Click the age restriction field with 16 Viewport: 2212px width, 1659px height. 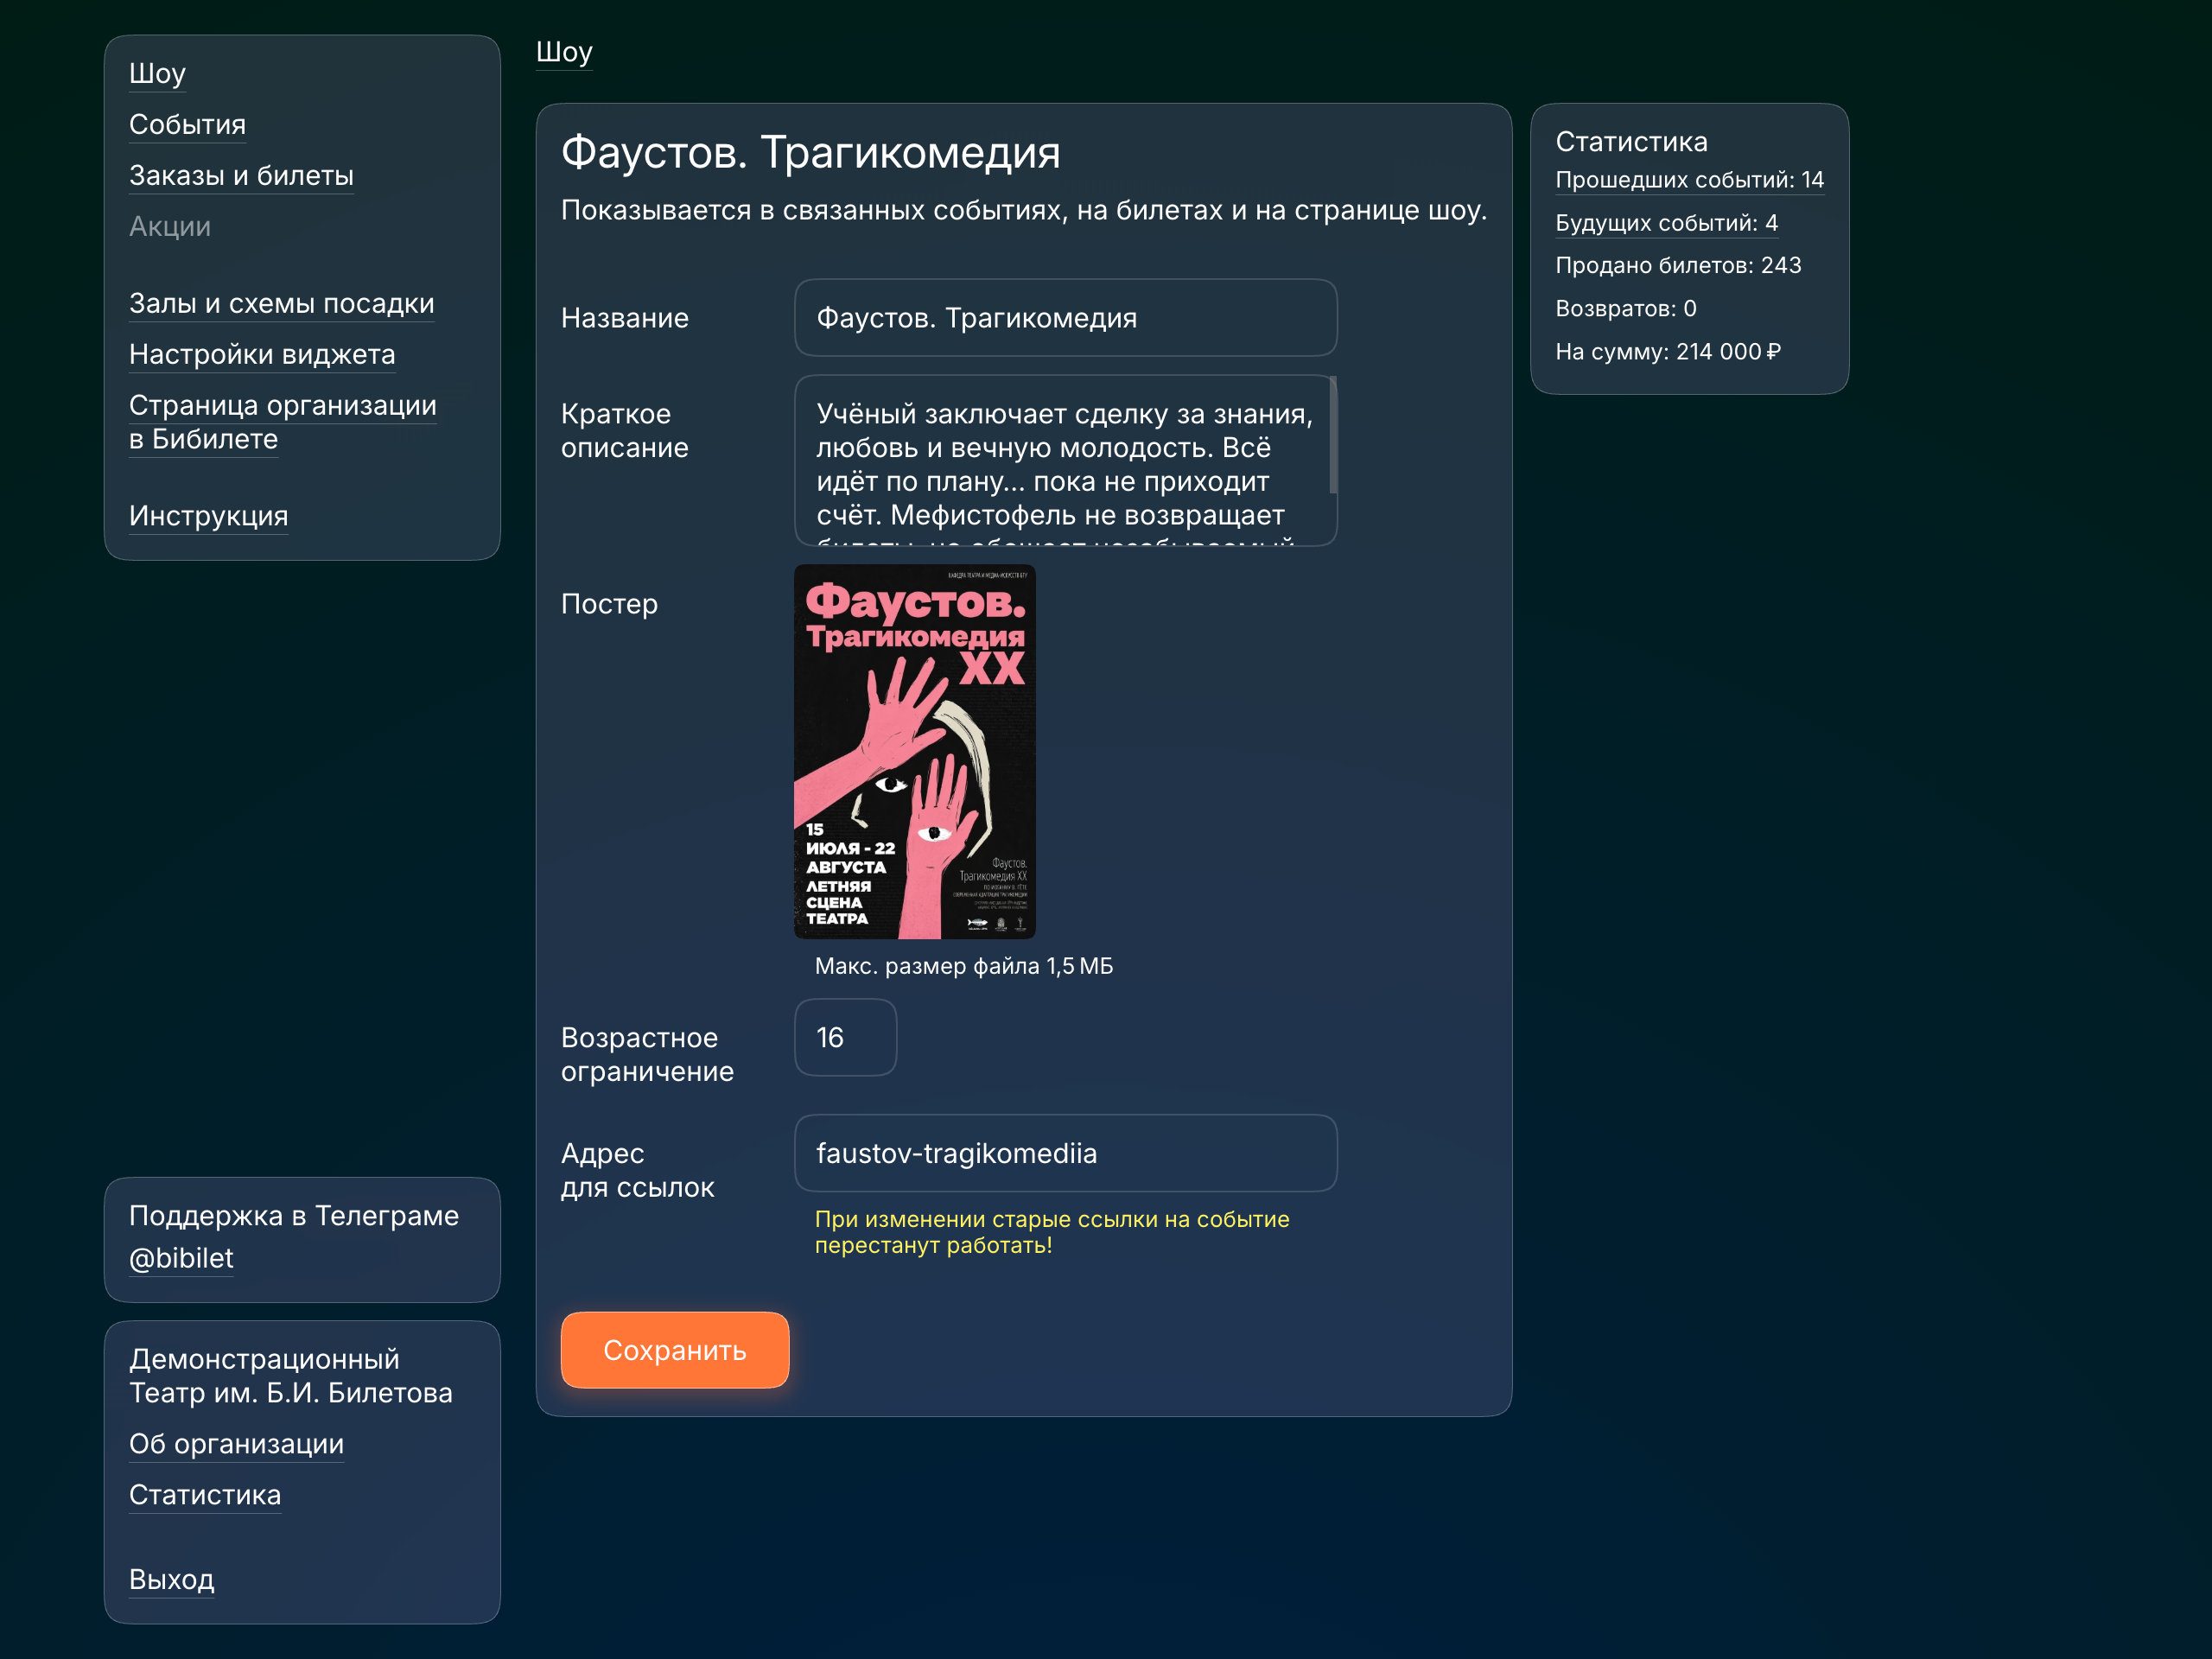pyautogui.click(x=845, y=1038)
